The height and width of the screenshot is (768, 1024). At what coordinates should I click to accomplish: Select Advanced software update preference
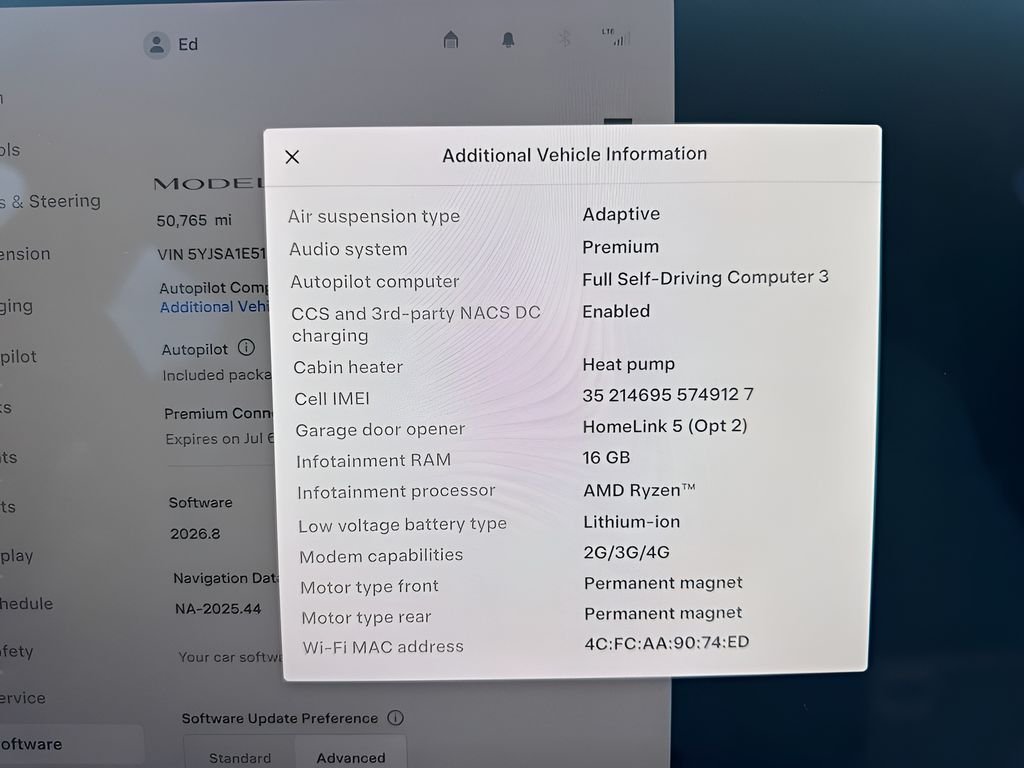351,757
